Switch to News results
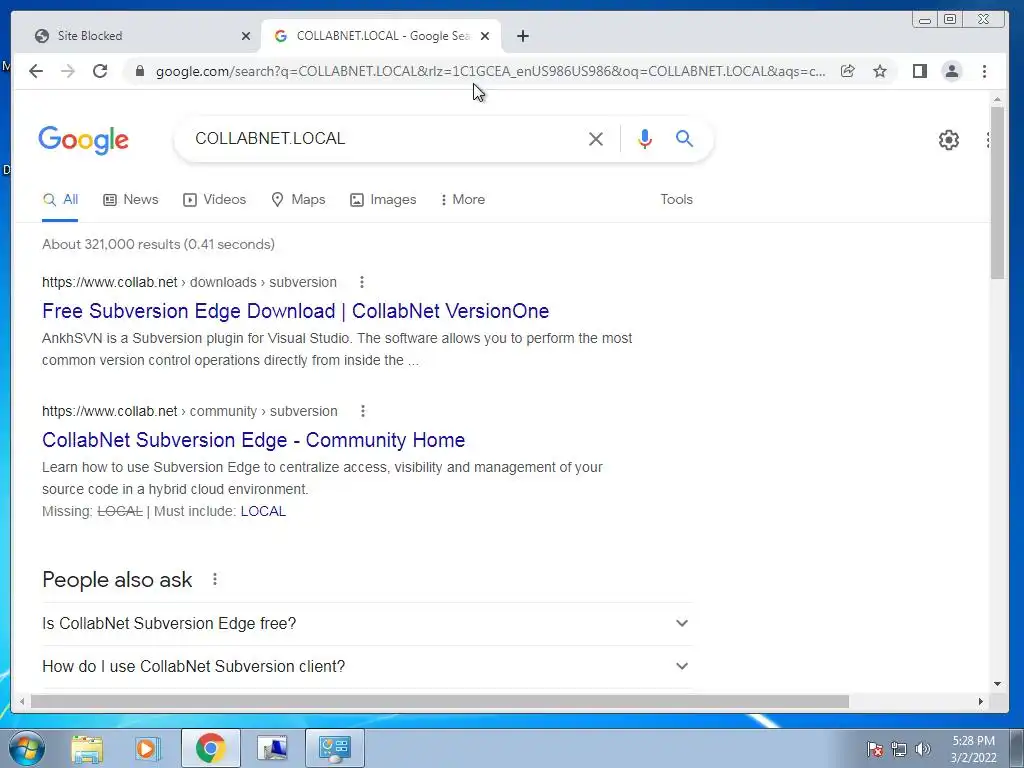Screen dimensions: 1024x768 (x=131, y=200)
